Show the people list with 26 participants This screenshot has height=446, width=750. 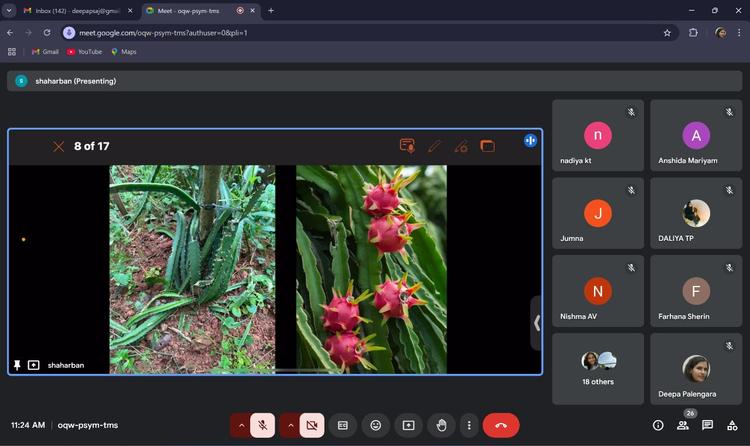tap(683, 425)
